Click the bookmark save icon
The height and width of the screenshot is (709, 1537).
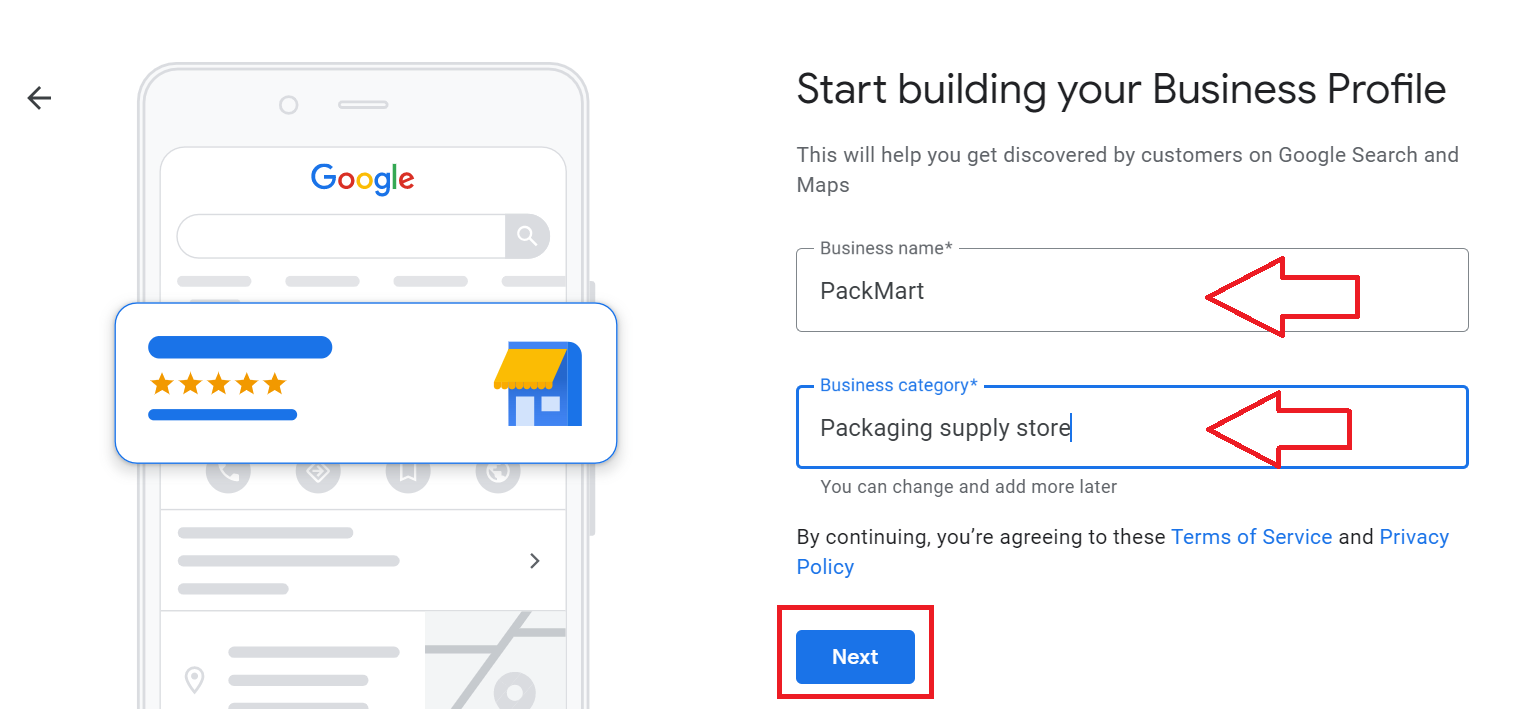click(408, 474)
